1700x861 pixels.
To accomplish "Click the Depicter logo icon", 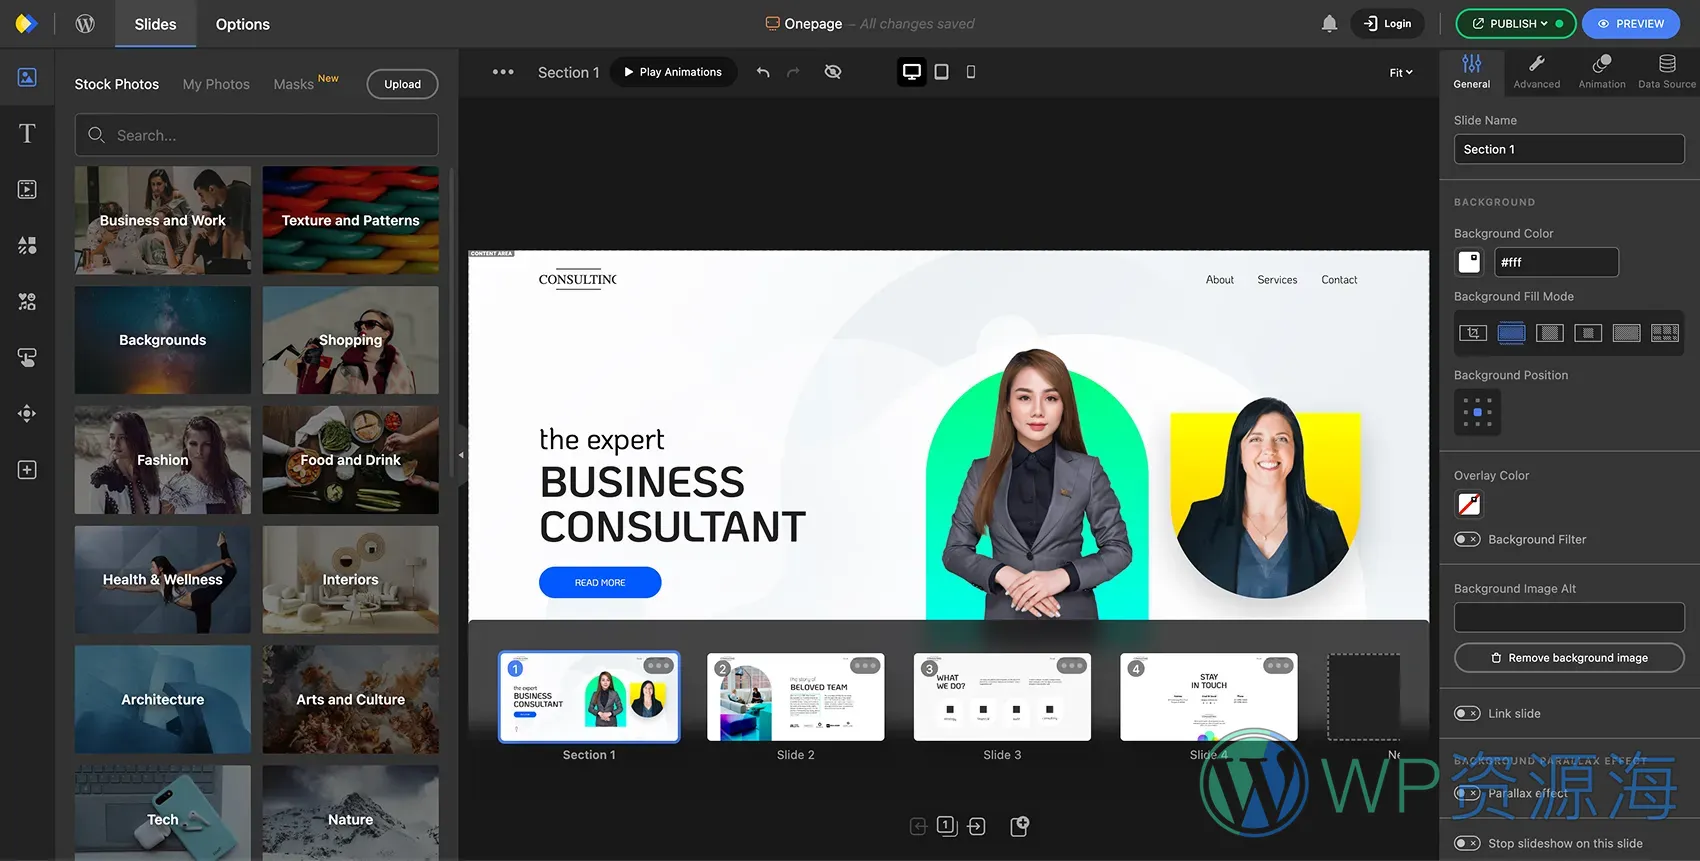I will click(27, 23).
